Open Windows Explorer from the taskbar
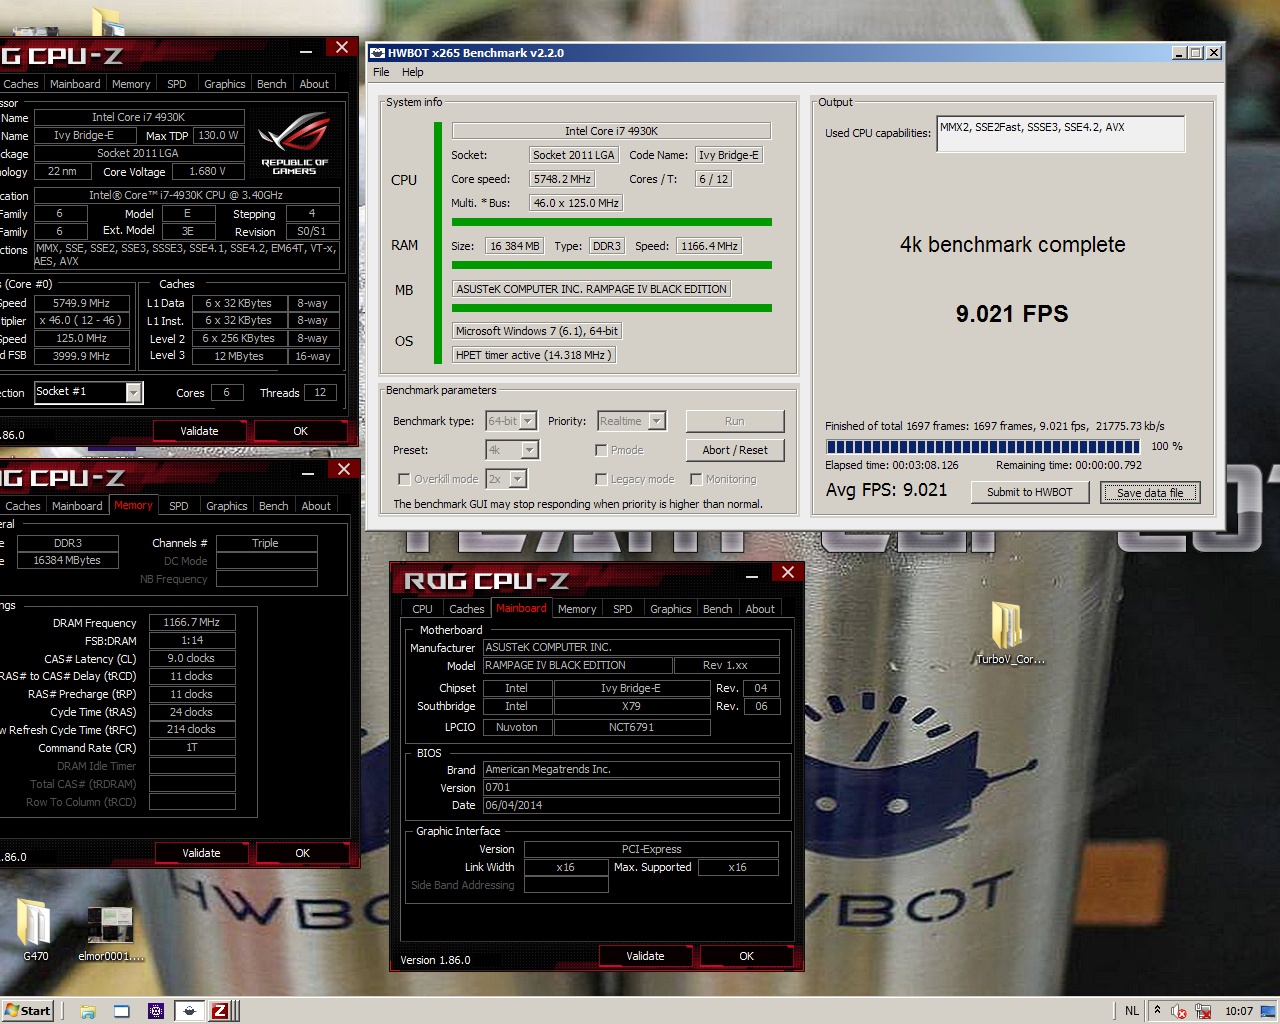 (88, 1011)
